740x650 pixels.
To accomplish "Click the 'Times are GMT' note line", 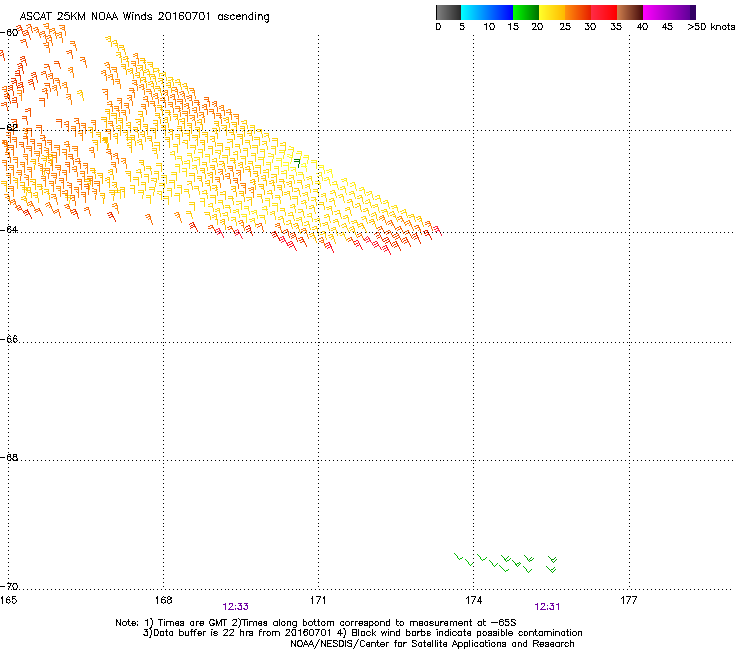I will click(316, 623).
